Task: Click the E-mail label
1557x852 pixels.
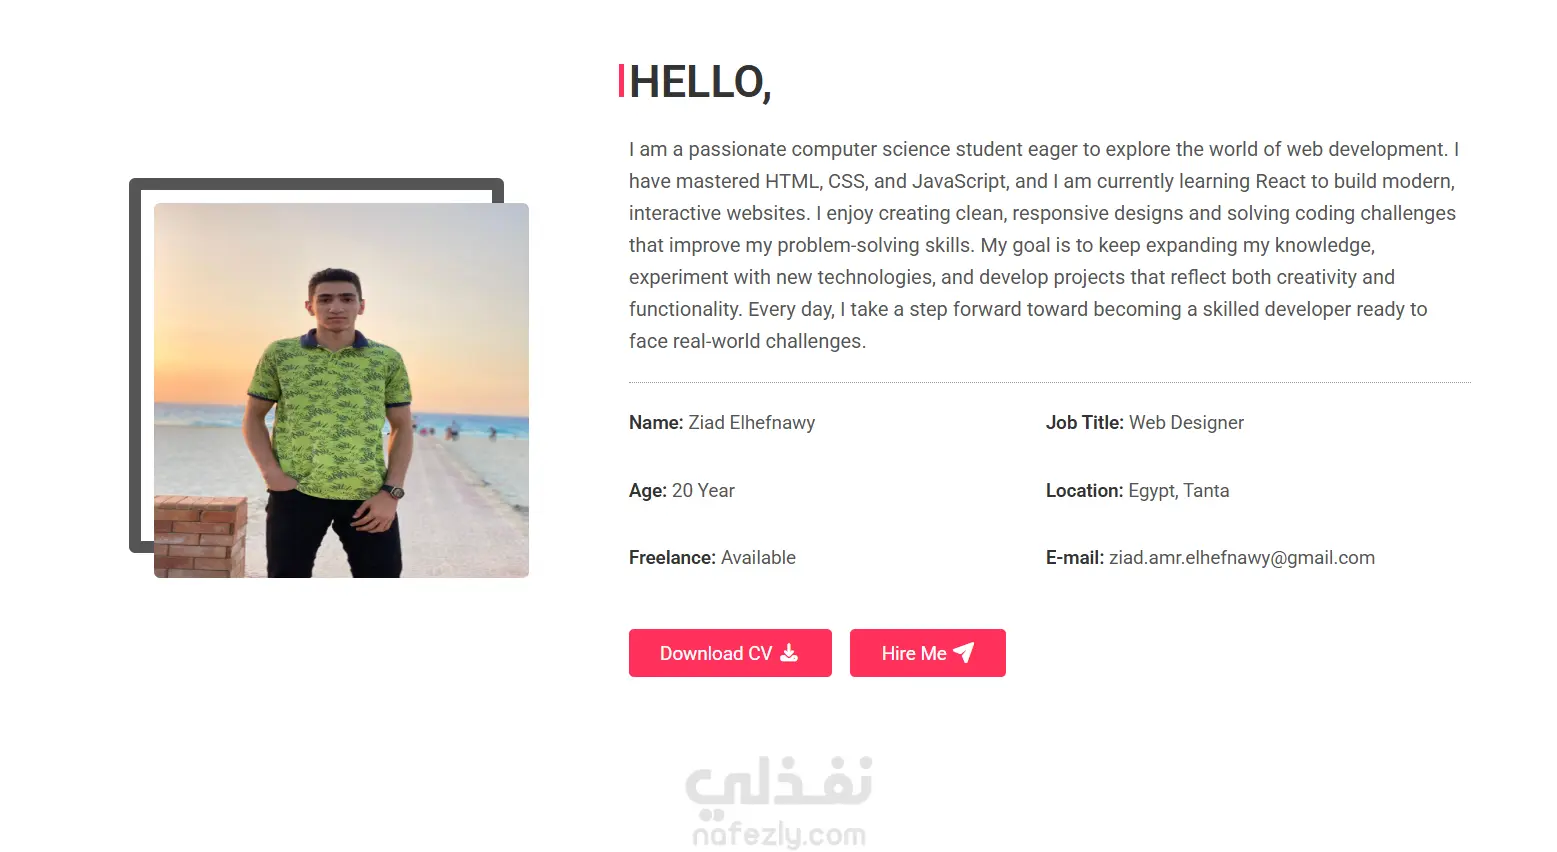Action: [1074, 558]
